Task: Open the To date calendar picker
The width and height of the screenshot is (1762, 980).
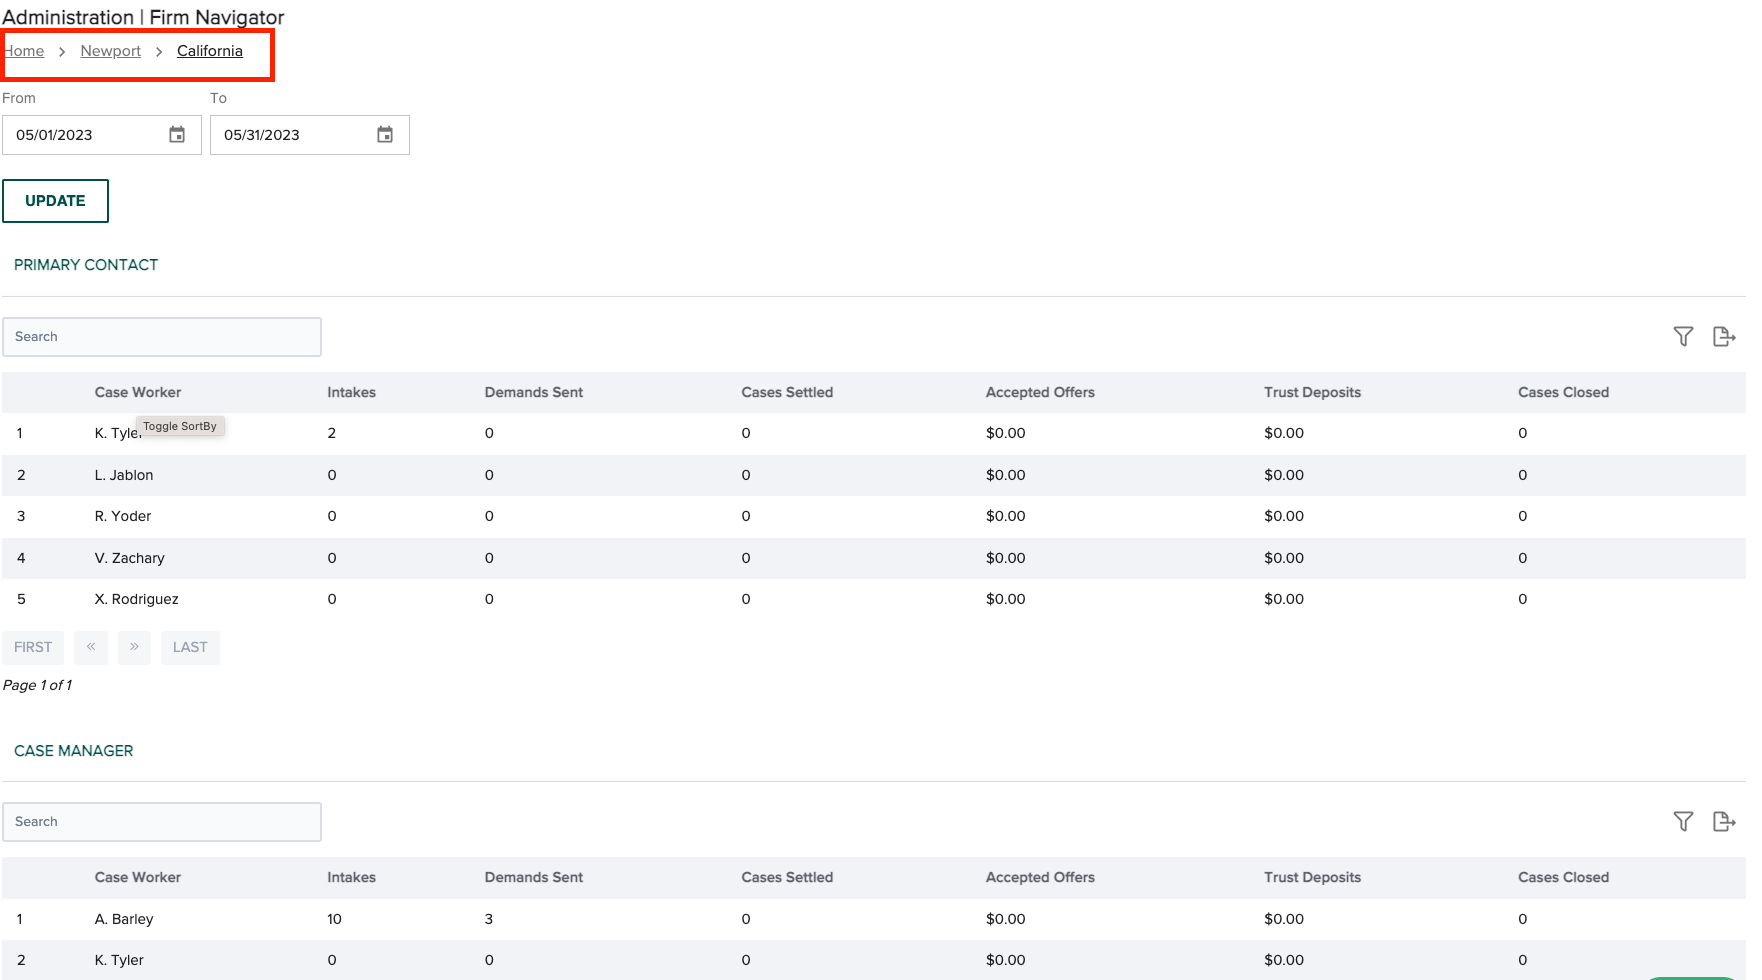Action: point(385,135)
